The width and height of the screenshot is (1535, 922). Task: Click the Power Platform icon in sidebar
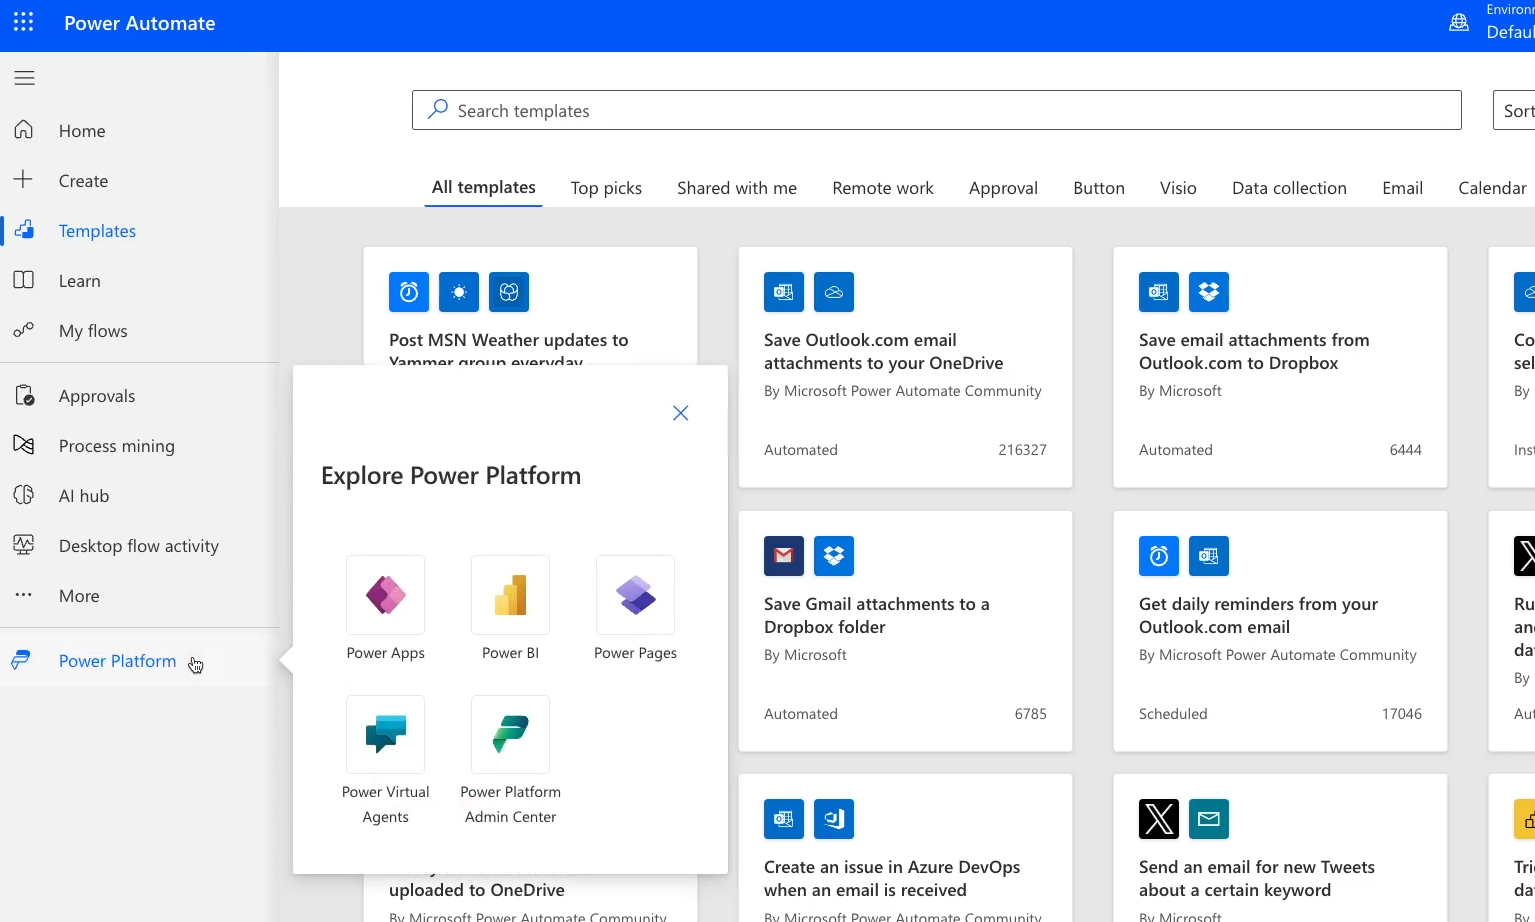coord(21,660)
